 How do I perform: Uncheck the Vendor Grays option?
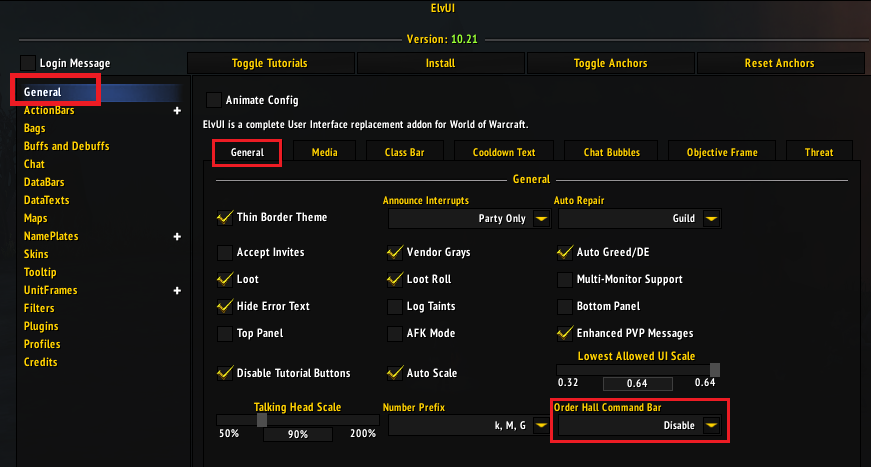395,253
